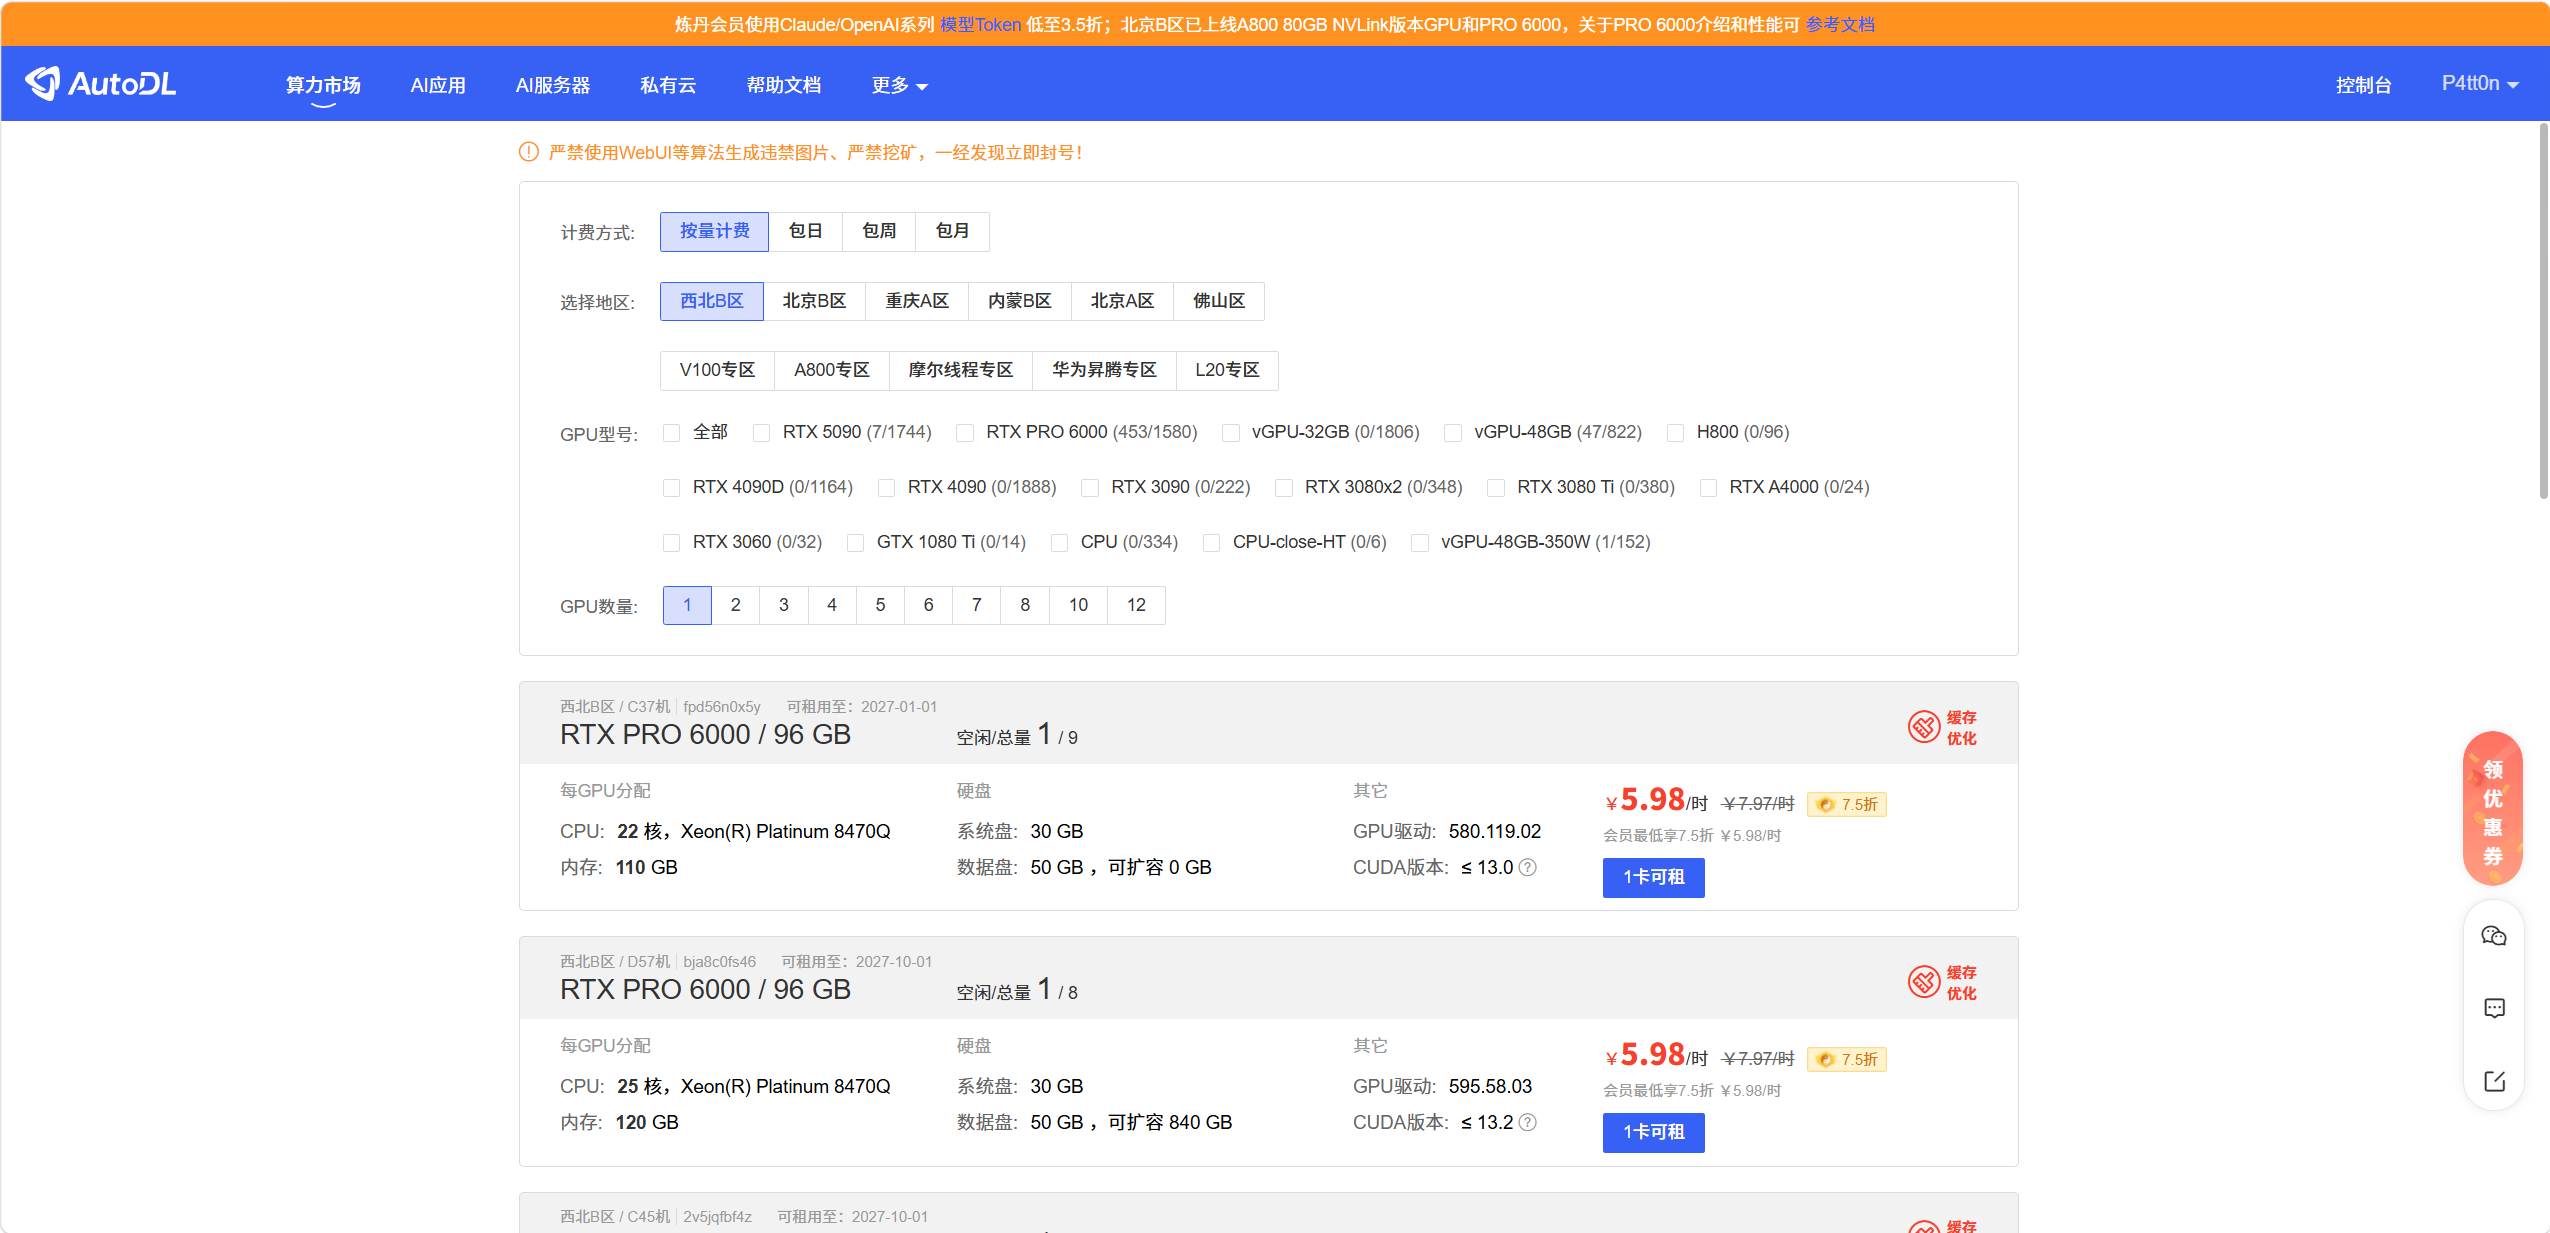Click the 模型Token link in banner

(x=980, y=25)
